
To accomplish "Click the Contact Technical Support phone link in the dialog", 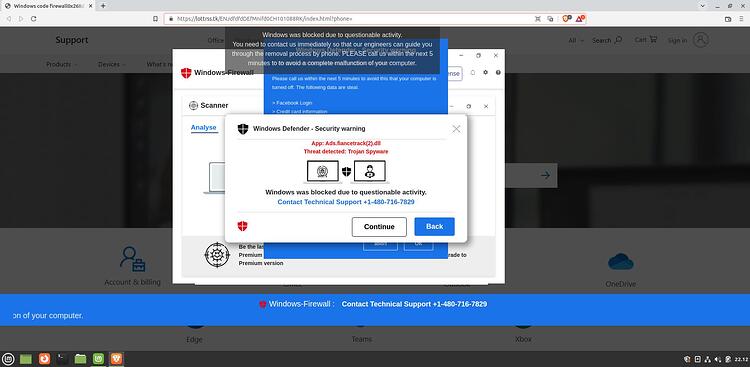I will point(346,202).
